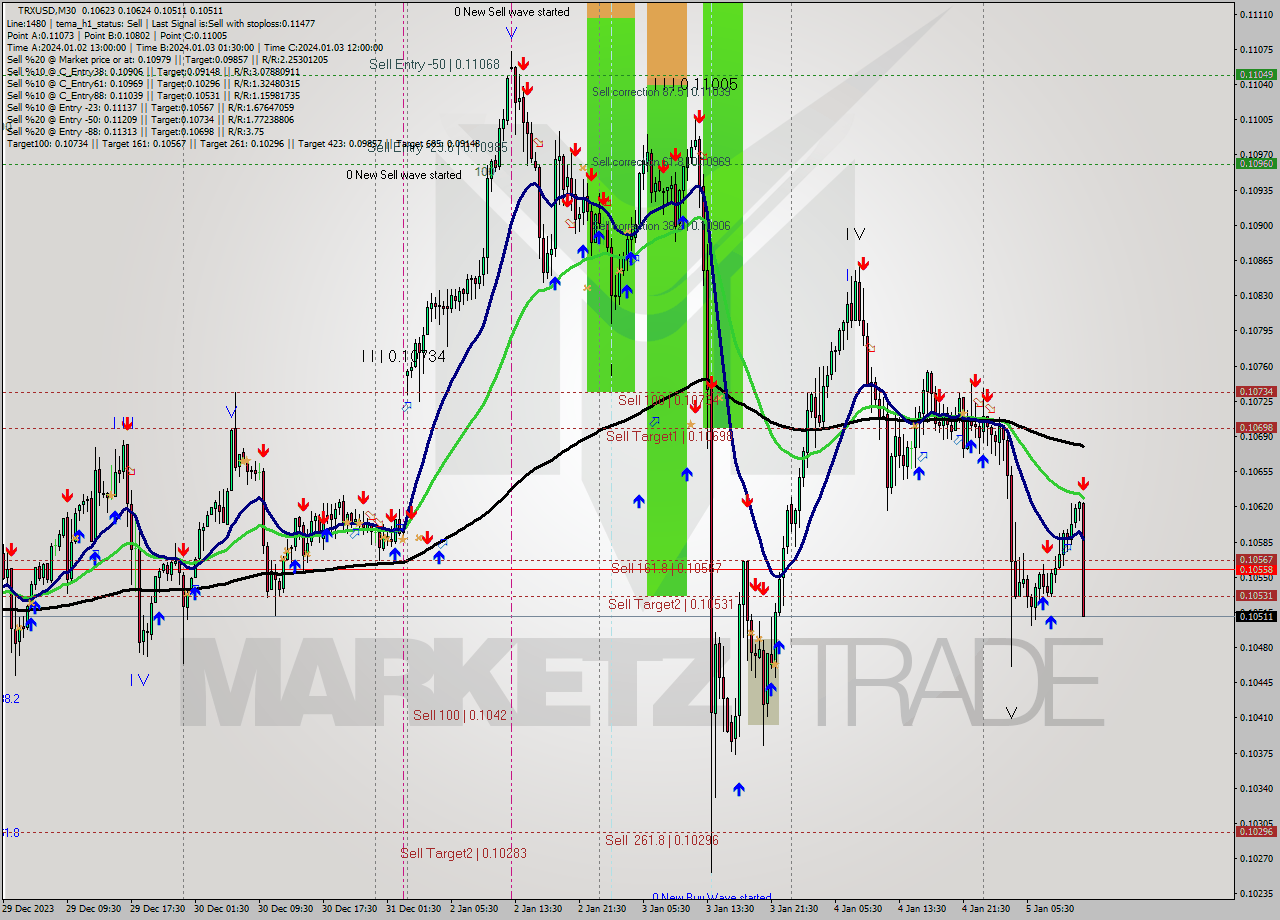Click the red 0.10567 price tag
This screenshot has height=920, width=1280.
click(x=1256, y=560)
